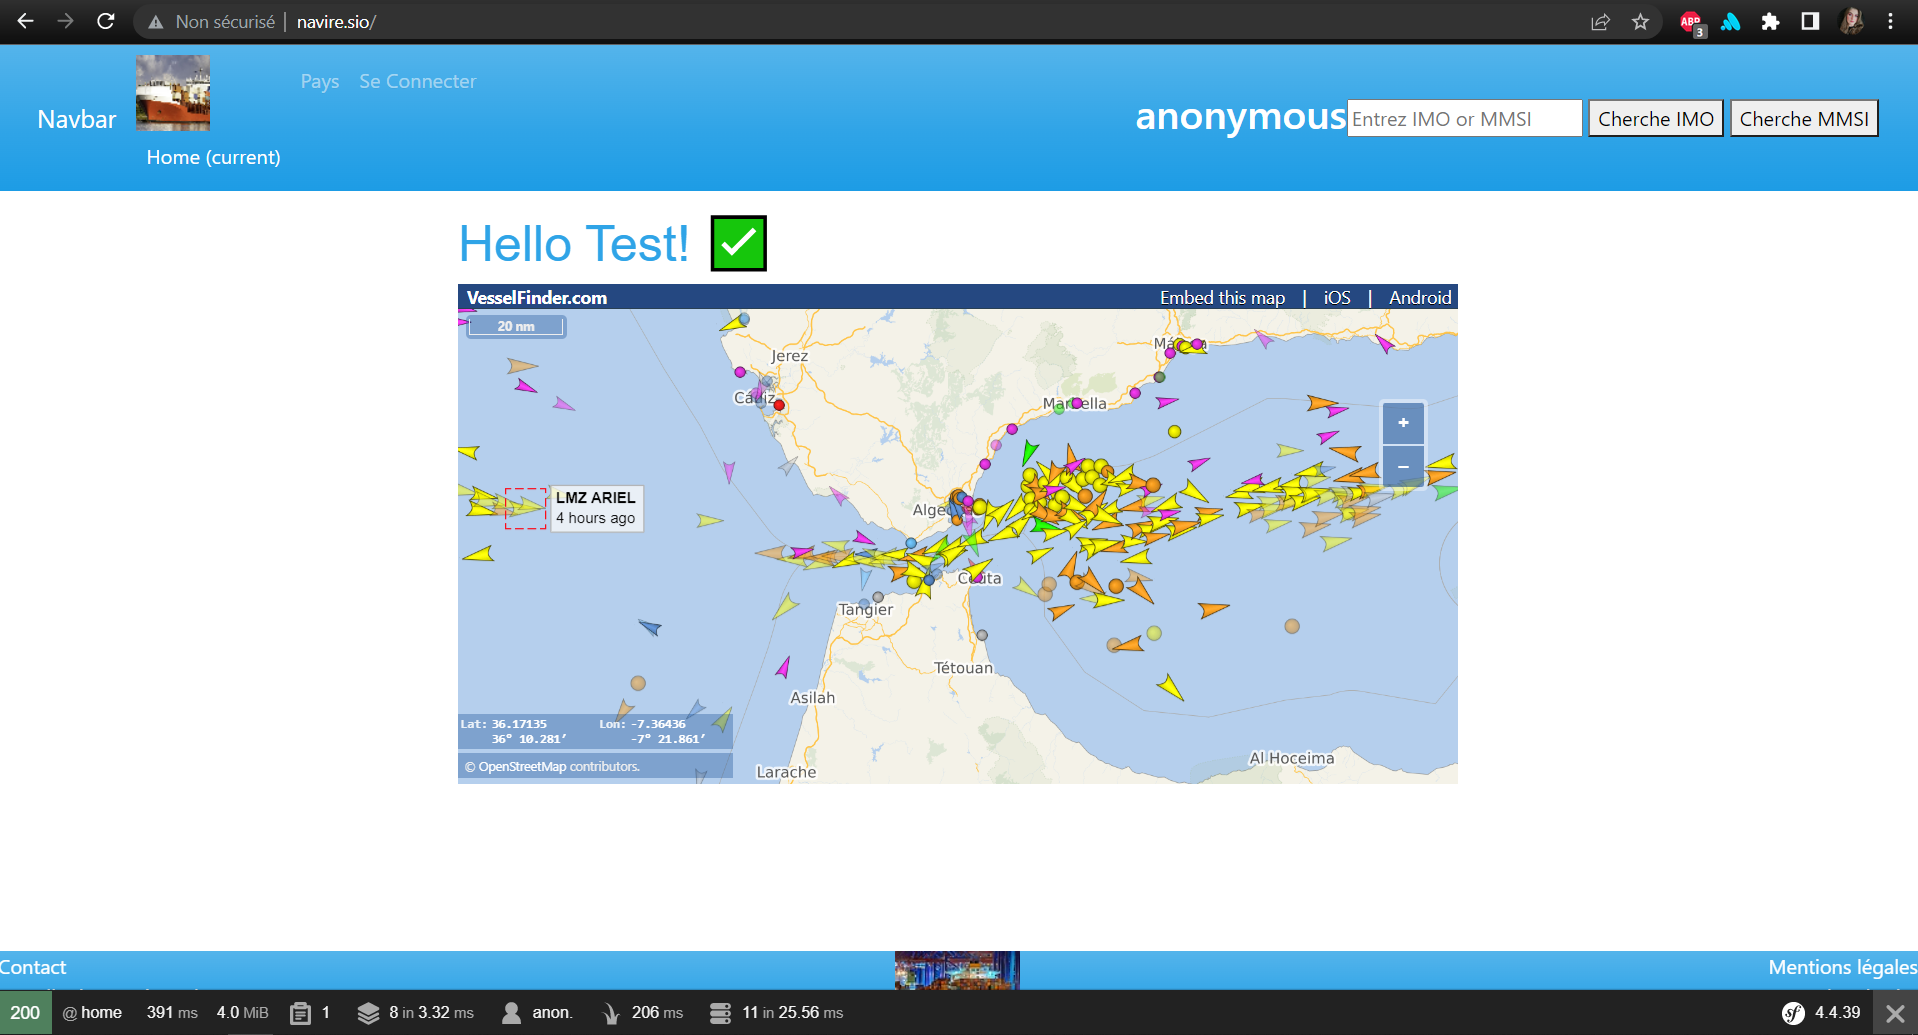
Task: Open the iOS app link
Action: (x=1337, y=298)
